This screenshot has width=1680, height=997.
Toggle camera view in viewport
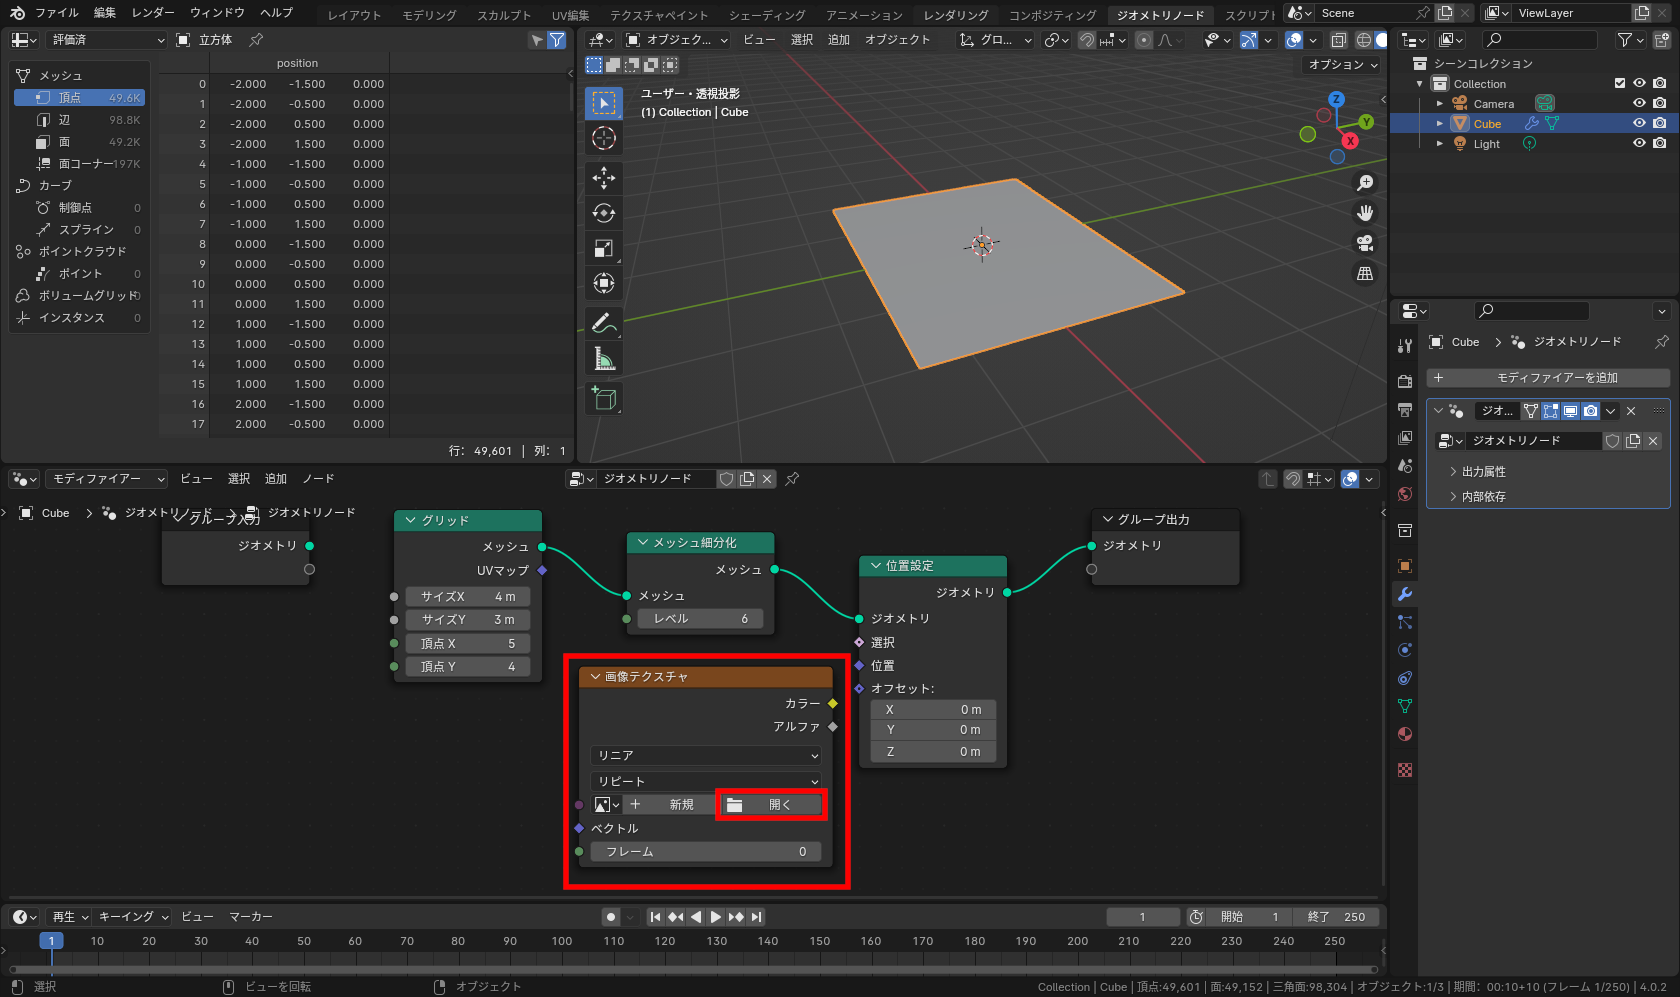click(x=1364, y=243)
